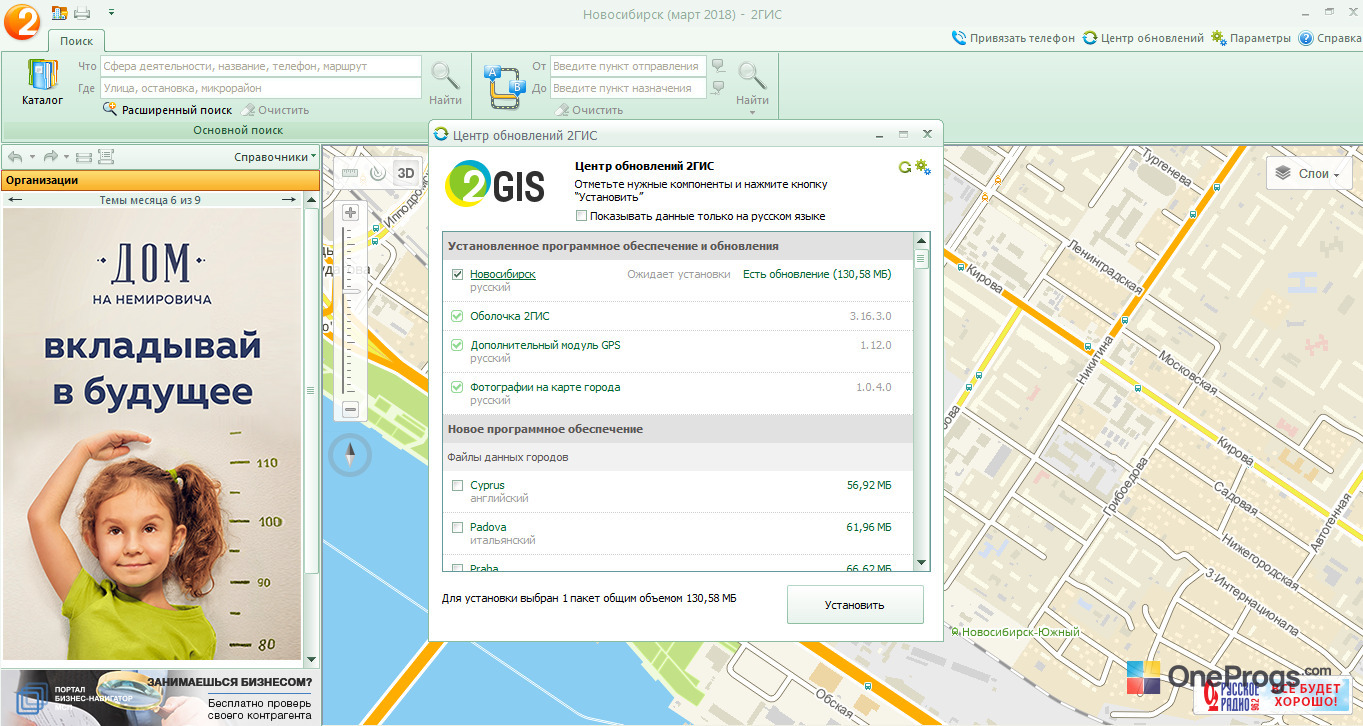Click Очистить under the main search fields
This screenshot has height=726, width=1363.
(x=276, y=110)
